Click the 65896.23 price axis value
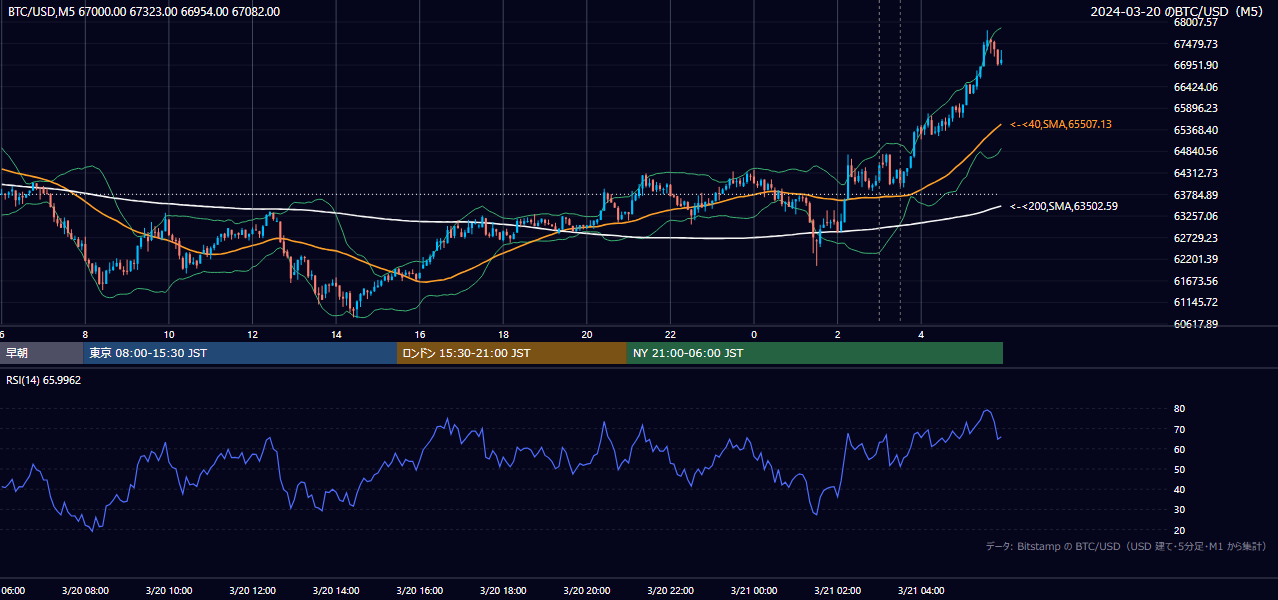This screenshot has height=600, width=1278. pos(1196,108)
